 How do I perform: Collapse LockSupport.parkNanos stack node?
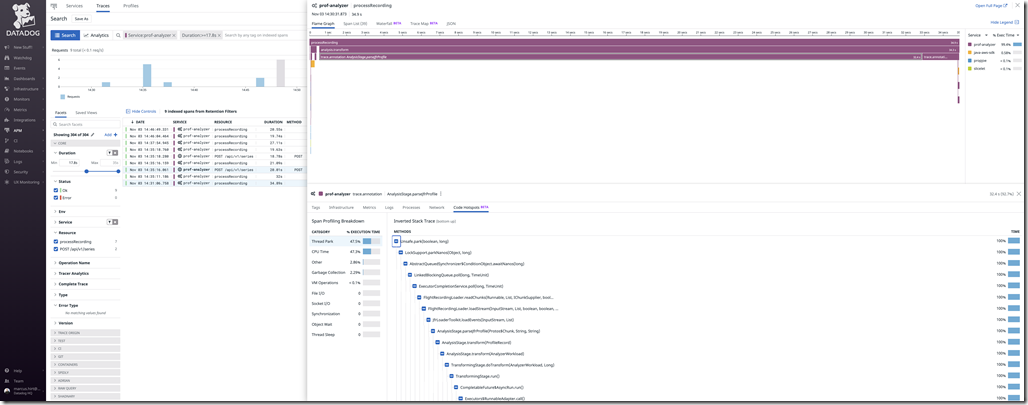[x=402, y=253]
